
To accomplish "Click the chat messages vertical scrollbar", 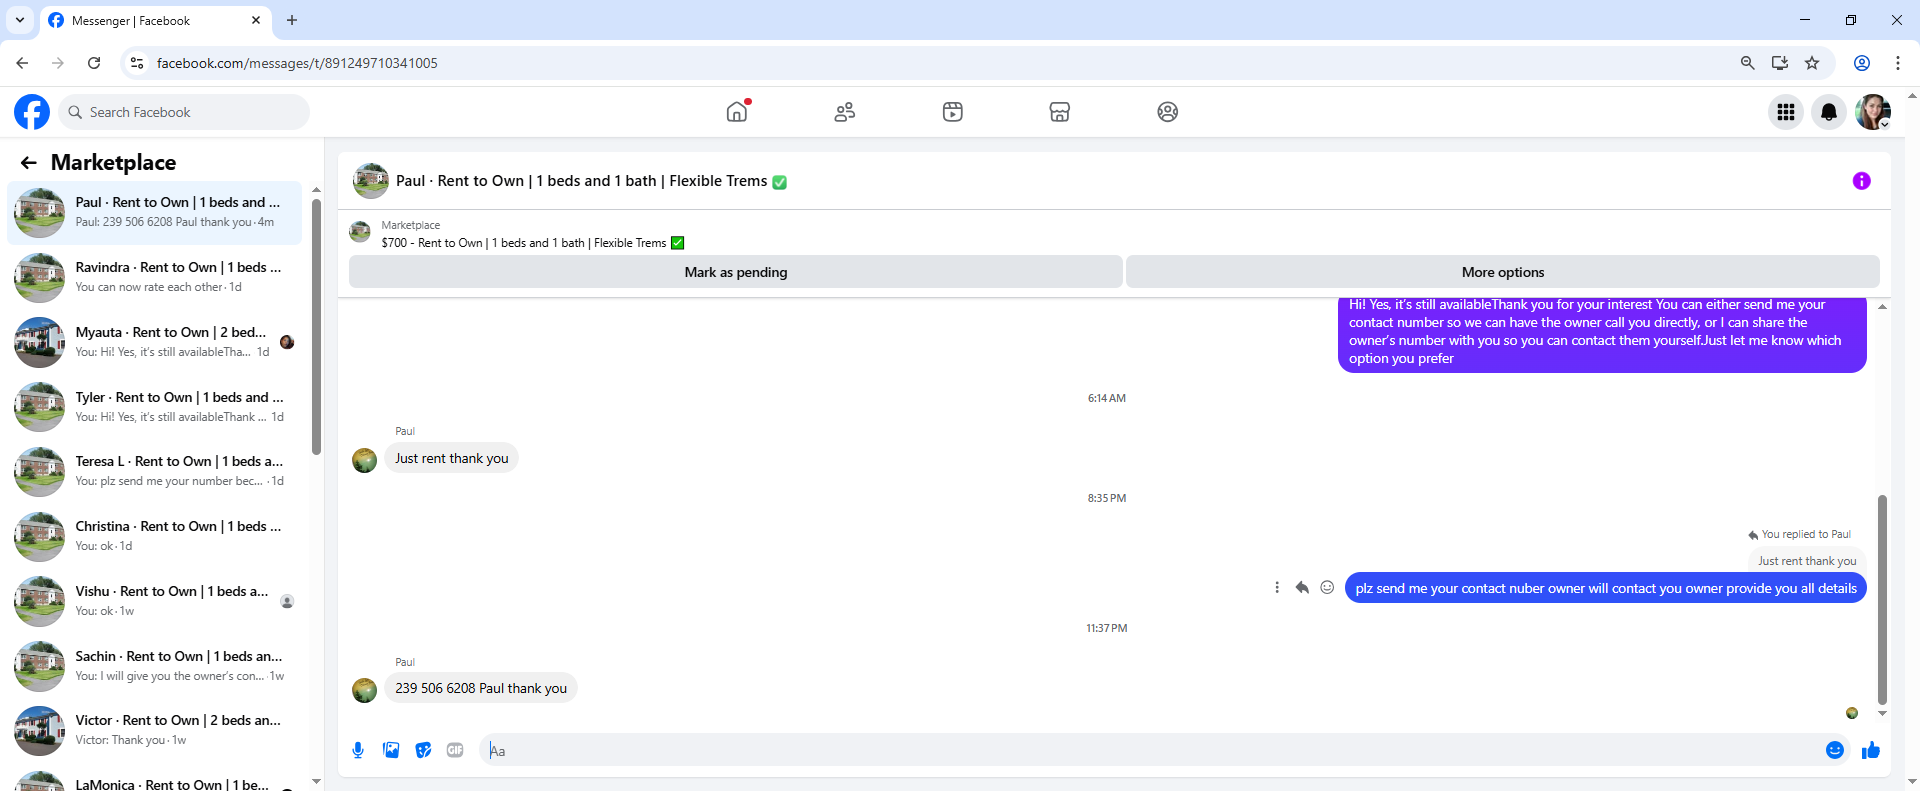I will pos(1882,600).
